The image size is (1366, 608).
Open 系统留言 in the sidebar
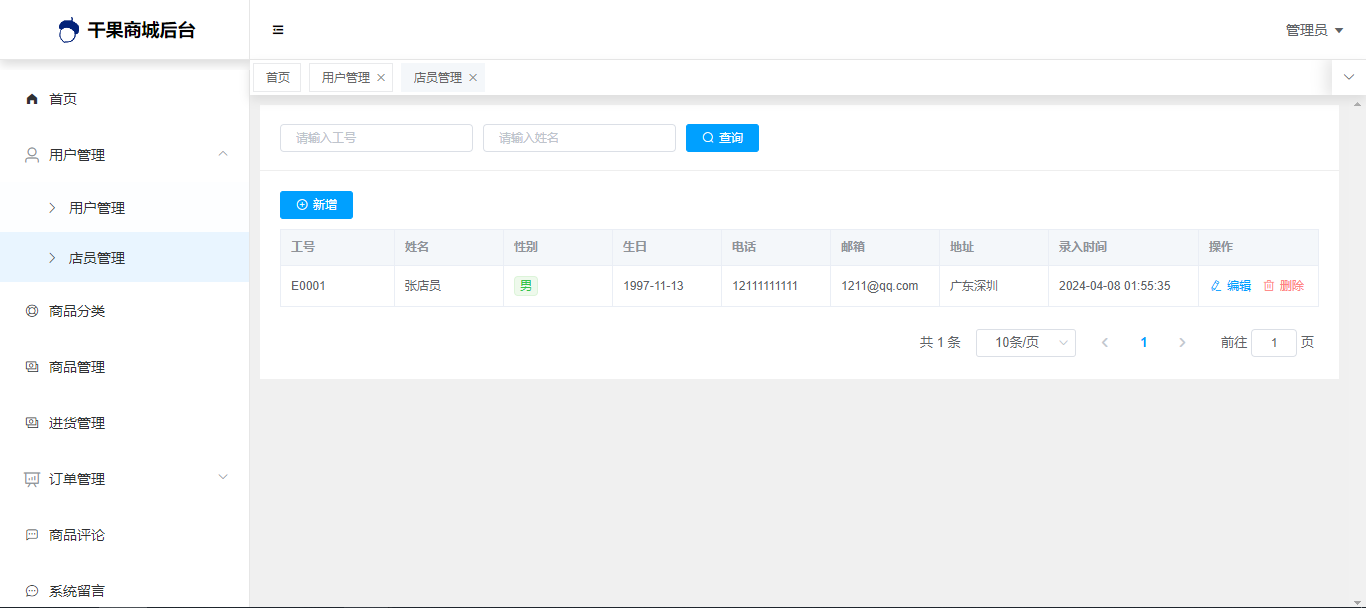[x=77, y=591]
